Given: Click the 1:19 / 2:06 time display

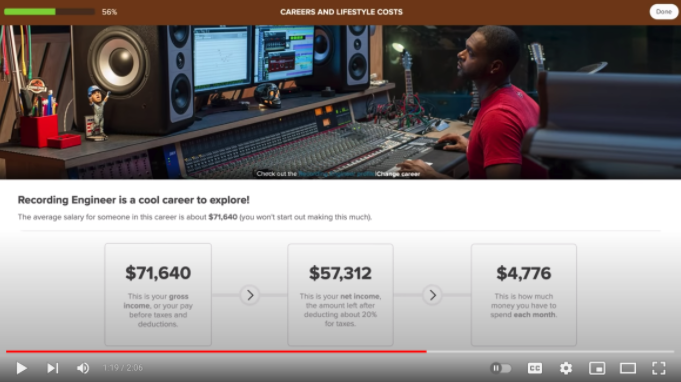Looking at the screenshot, I should click(x=122, y=368).
